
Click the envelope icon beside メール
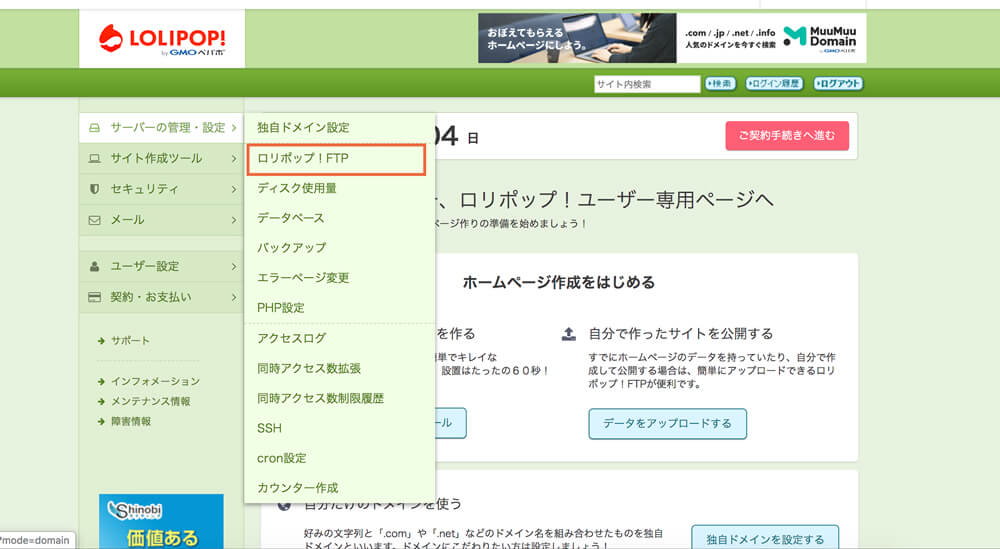pos(94,220)
